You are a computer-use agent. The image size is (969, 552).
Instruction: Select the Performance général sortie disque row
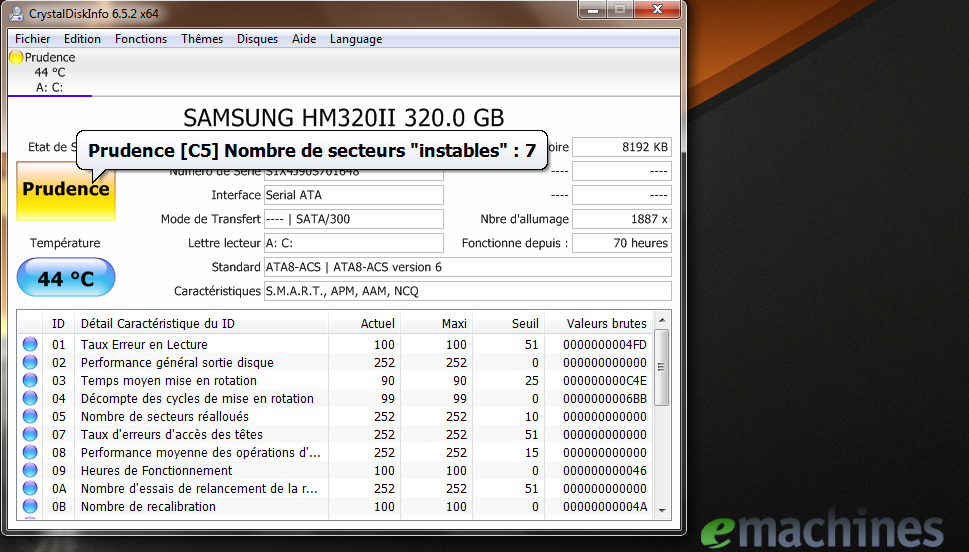coord(336,362)
